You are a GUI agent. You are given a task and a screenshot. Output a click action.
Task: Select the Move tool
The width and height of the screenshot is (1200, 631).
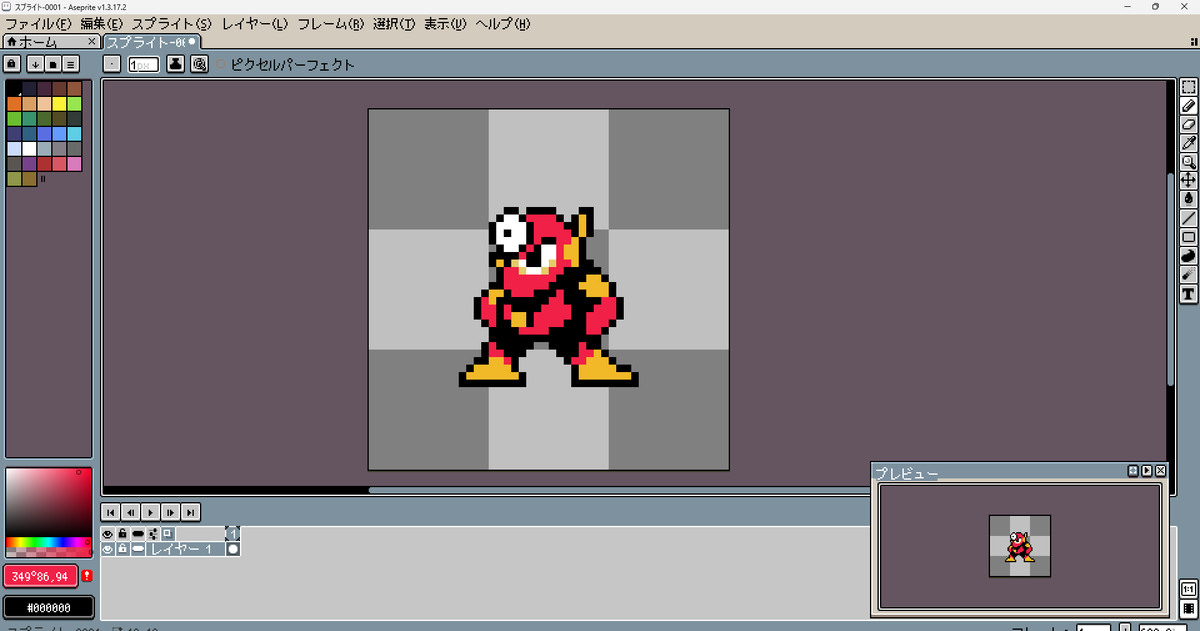tap(1189, 181)
